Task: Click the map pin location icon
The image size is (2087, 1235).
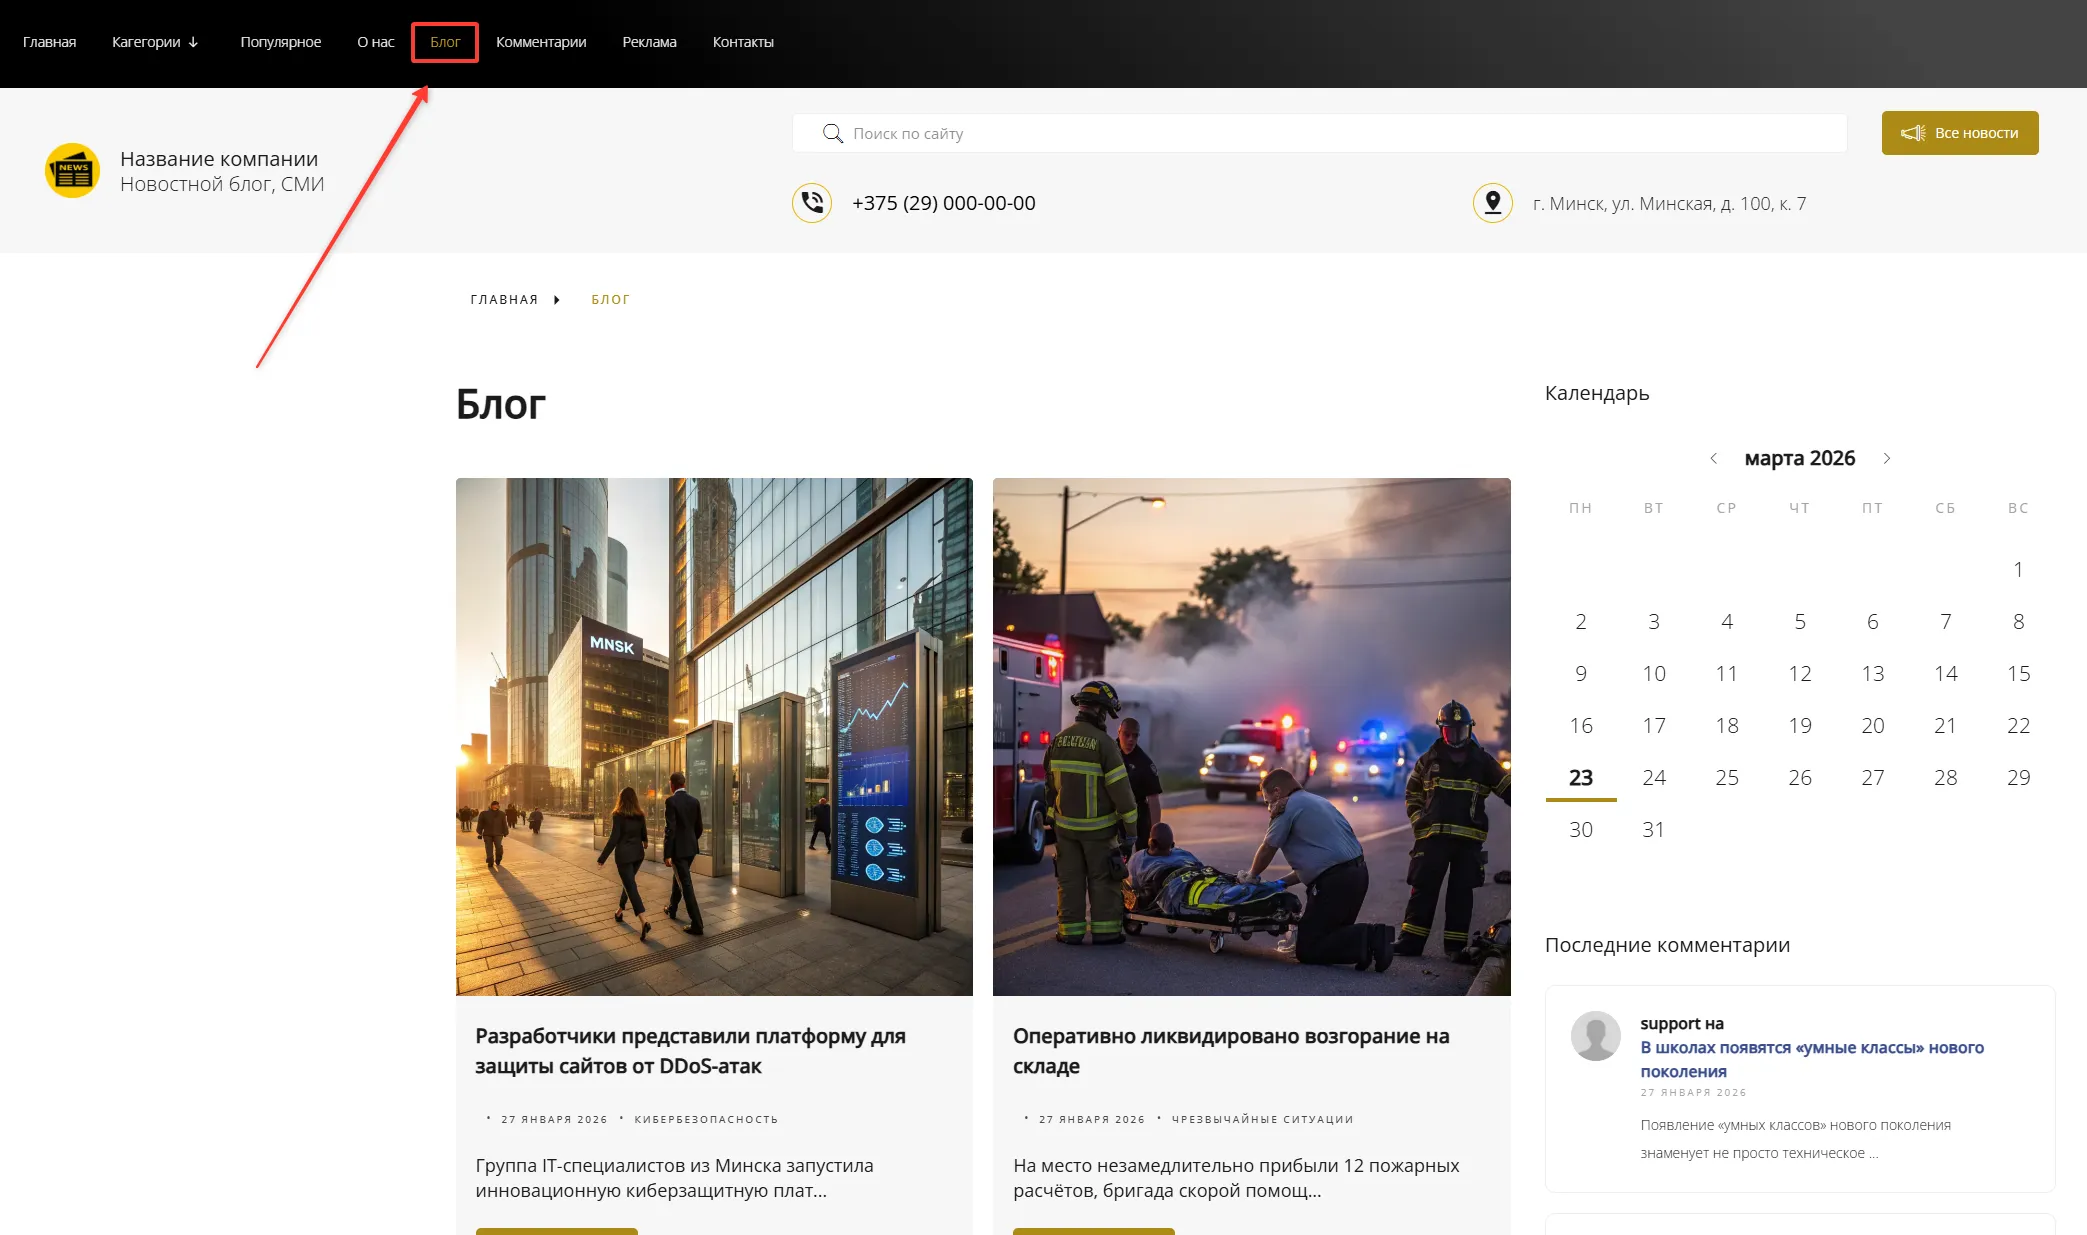Action: (1492, 203)
